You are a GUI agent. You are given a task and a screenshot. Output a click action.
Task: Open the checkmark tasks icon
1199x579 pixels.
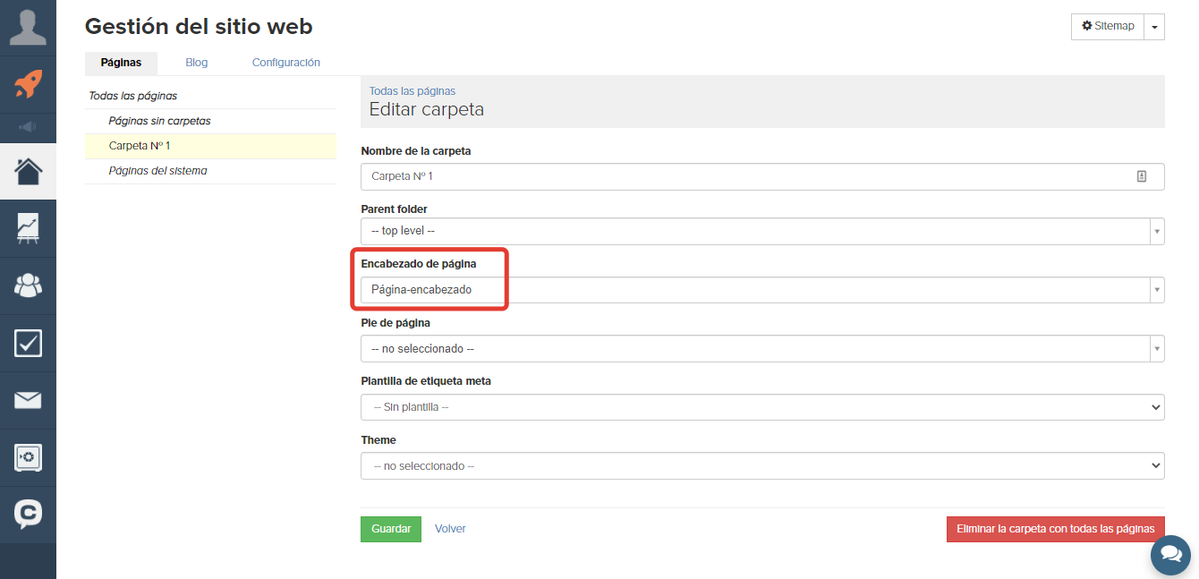(x=28, y=343)
